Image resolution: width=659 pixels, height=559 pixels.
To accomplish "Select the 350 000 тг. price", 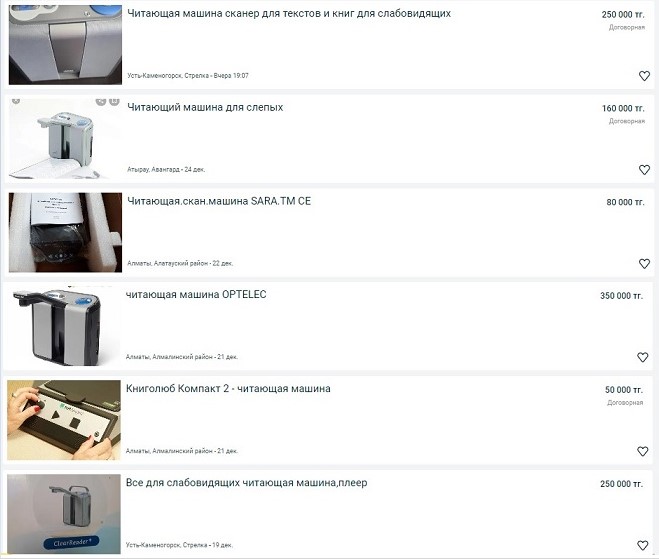I will 621,296.
